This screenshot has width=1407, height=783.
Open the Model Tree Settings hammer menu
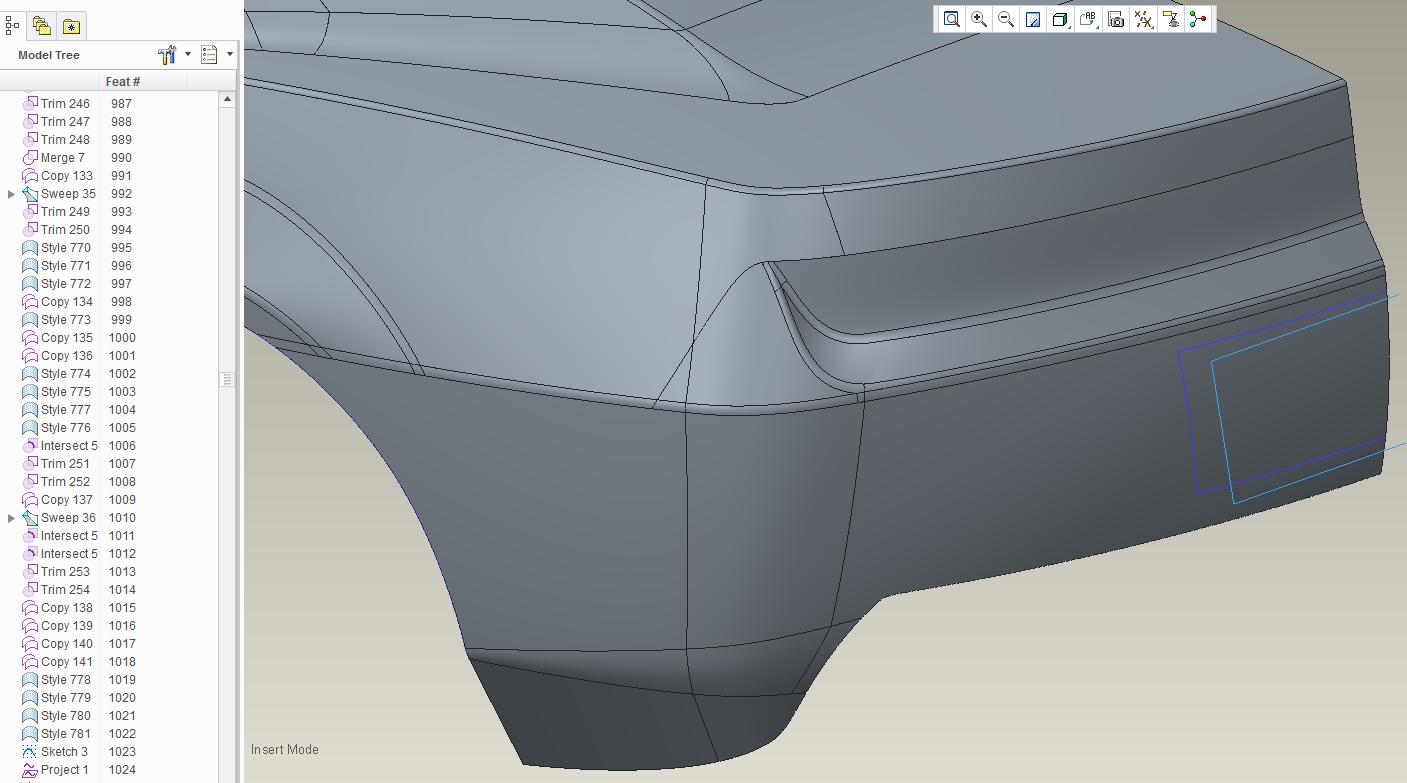[x=173, y=54]
